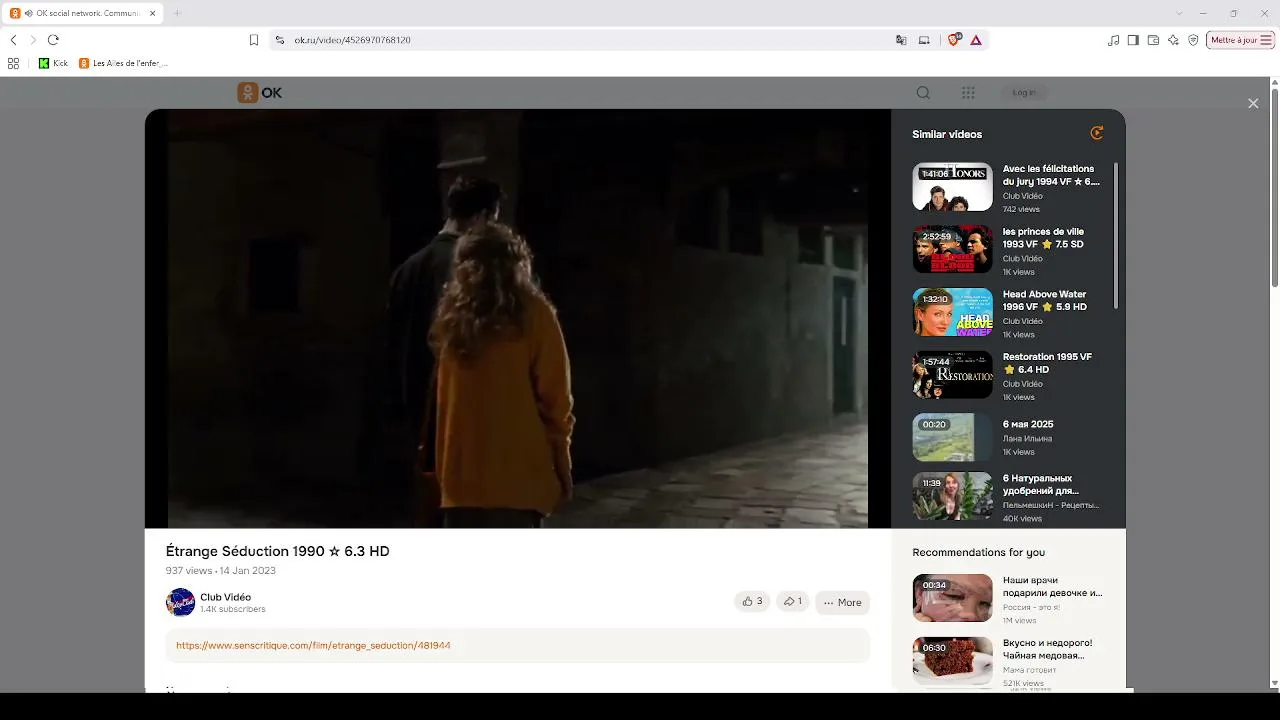Click title Restoration 1995 VF
1280x720 pixels.
click(1047, 363)
